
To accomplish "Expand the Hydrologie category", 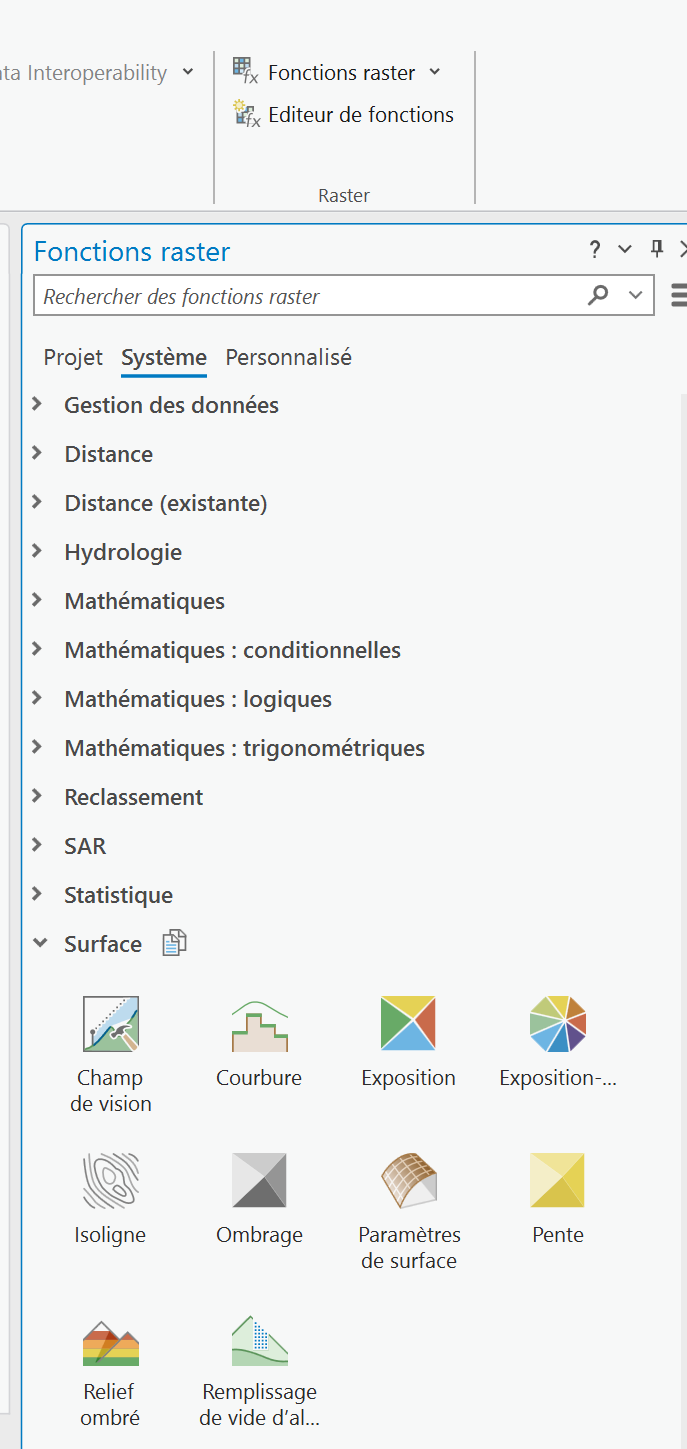I will (38, 551).
